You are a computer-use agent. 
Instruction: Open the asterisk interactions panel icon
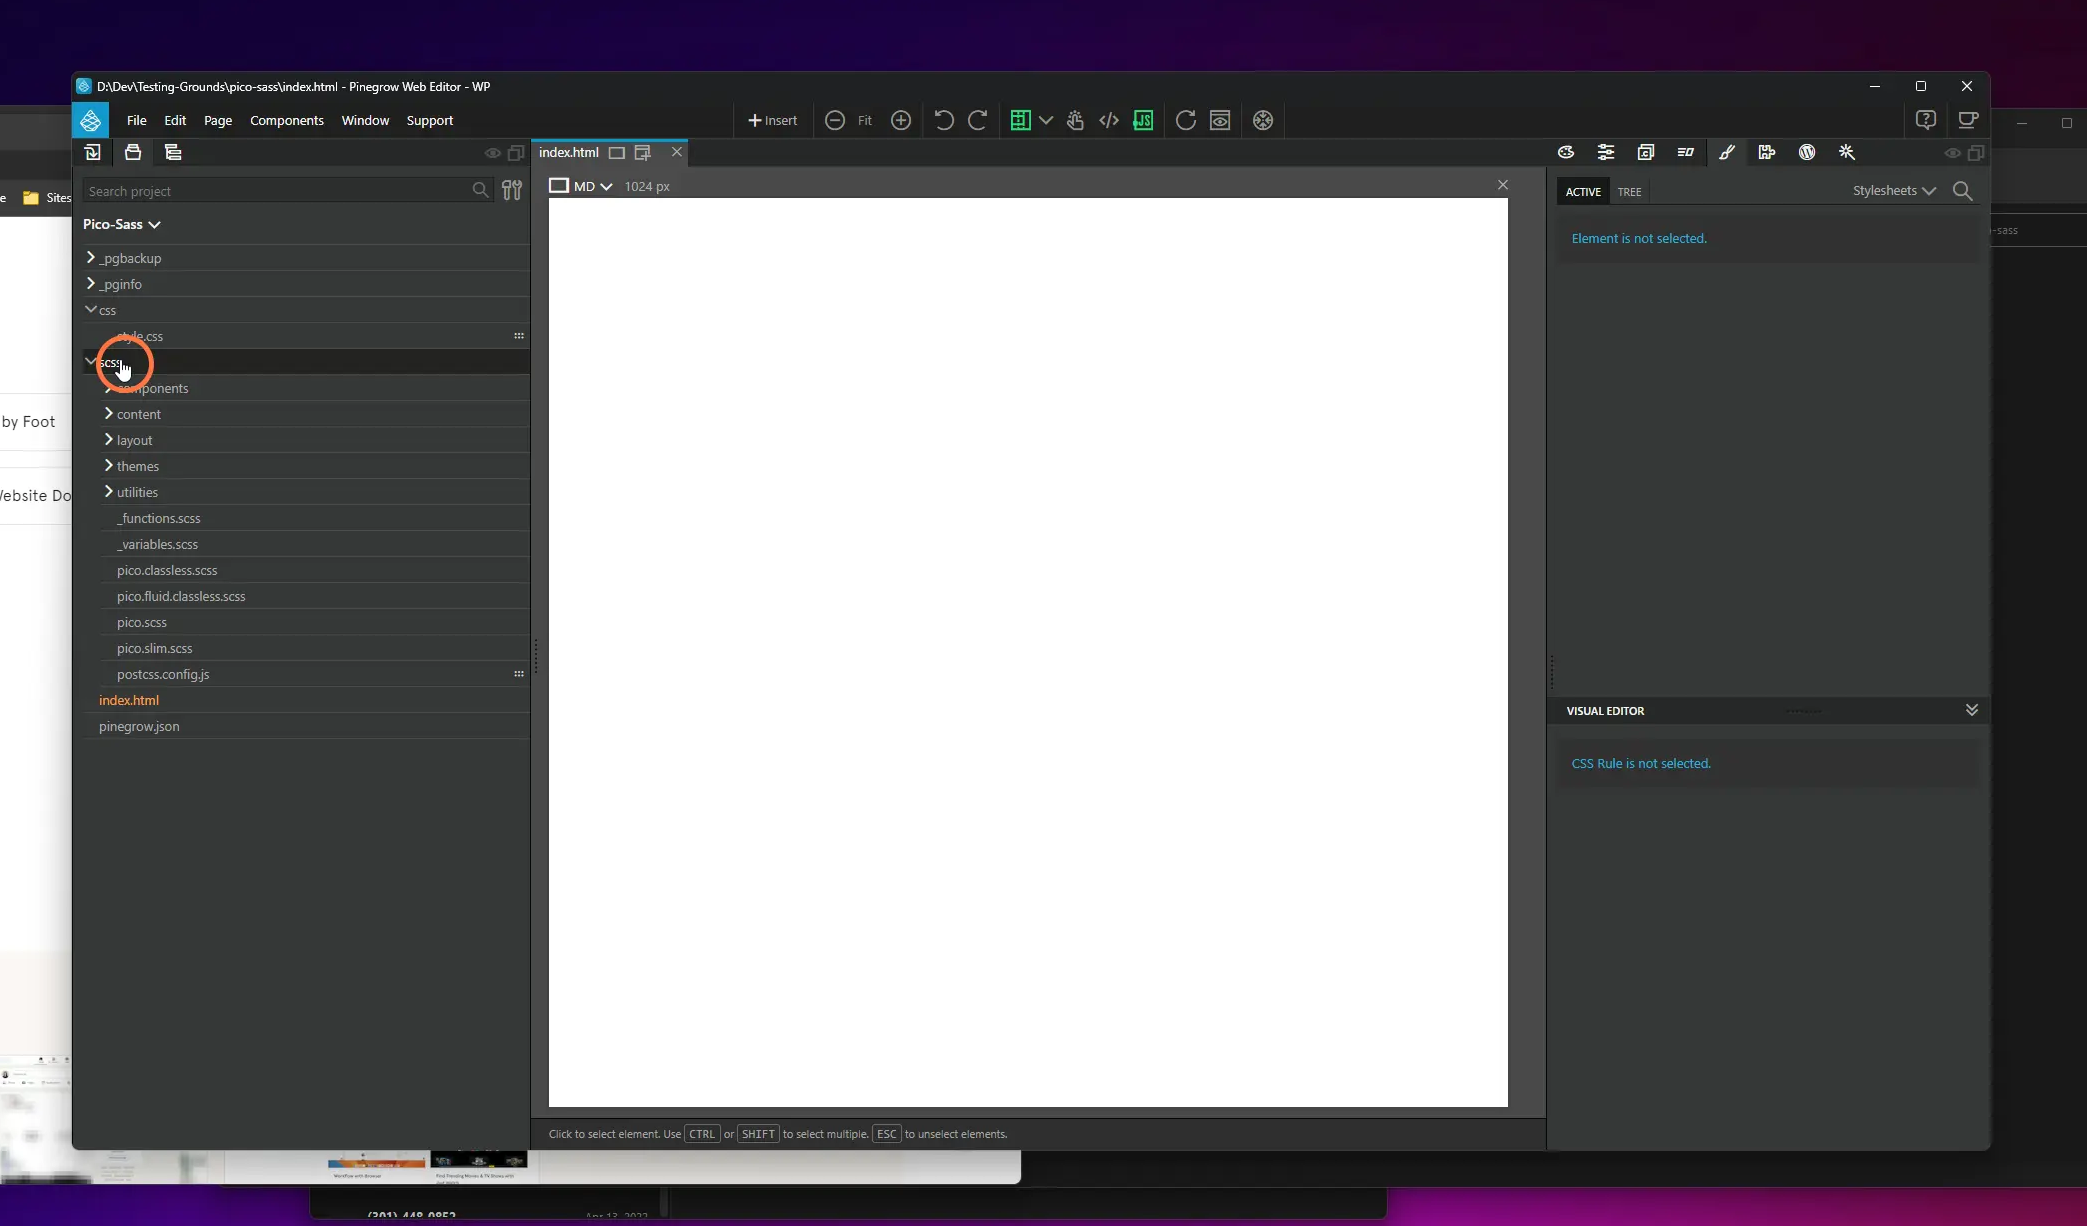pos(1846,152)
